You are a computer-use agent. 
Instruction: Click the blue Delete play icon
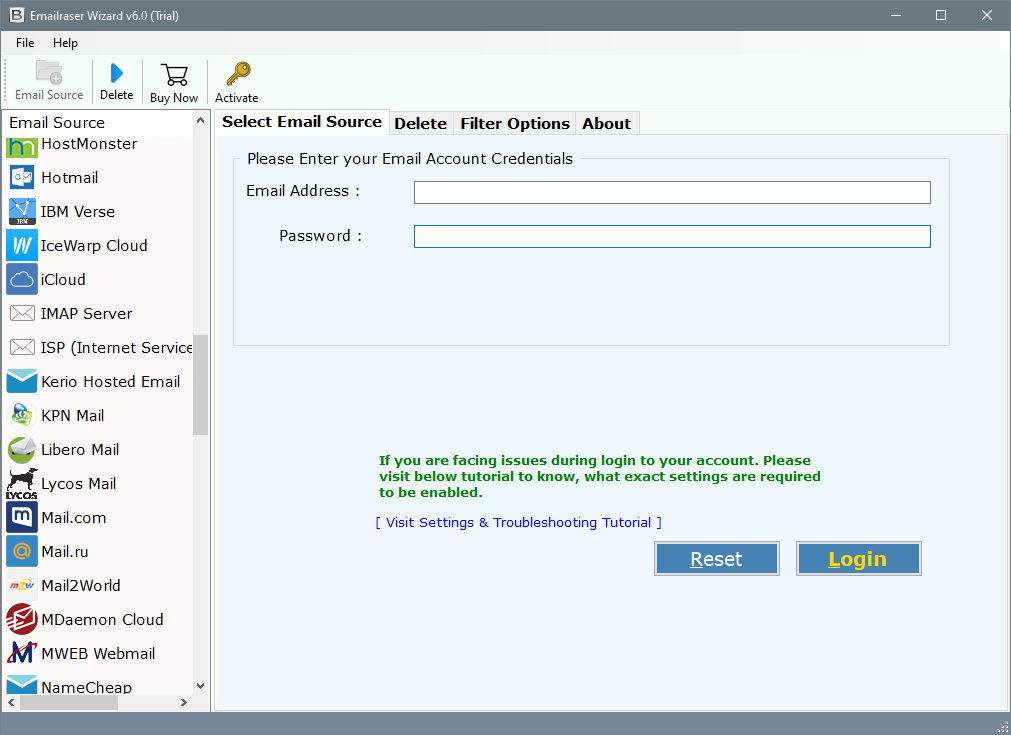pos(117,73)
